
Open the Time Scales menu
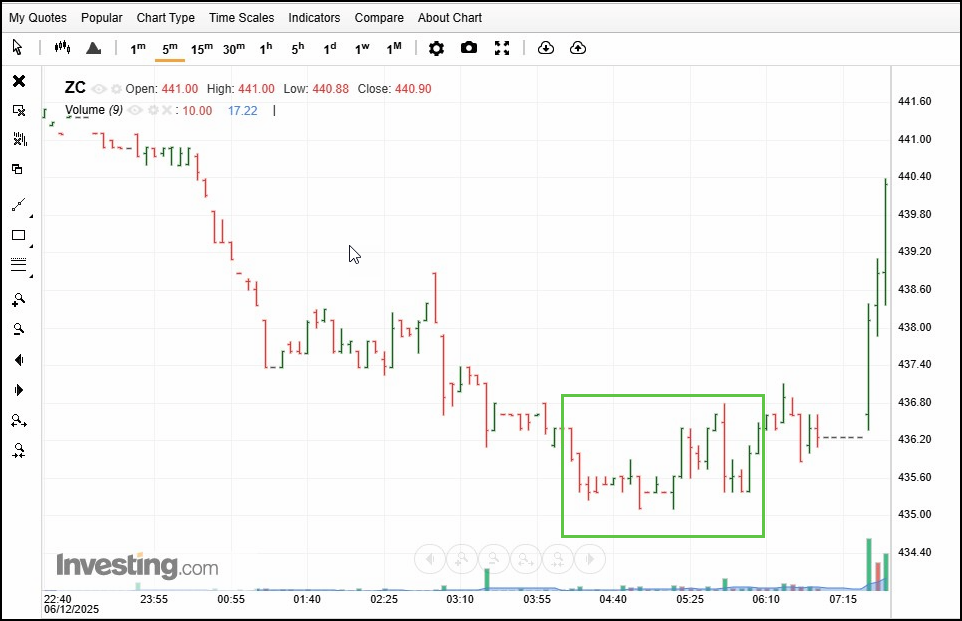(242, 18)
